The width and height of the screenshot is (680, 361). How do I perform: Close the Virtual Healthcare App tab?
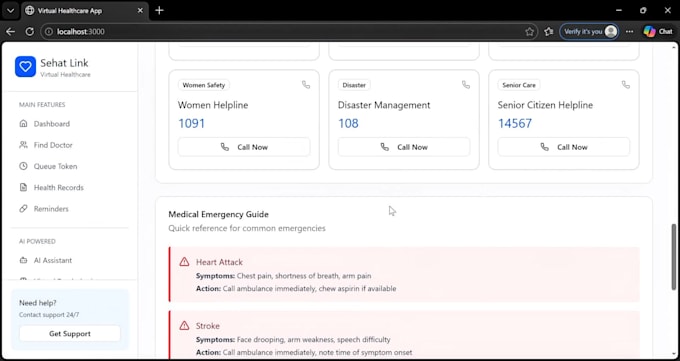click(x=140, y=10)
